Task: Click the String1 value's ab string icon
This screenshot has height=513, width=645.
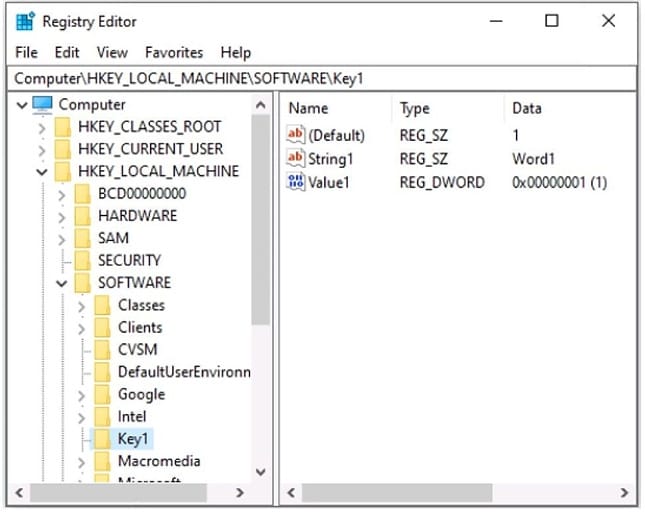Action: pyautogui.click(x=295, y=158)
